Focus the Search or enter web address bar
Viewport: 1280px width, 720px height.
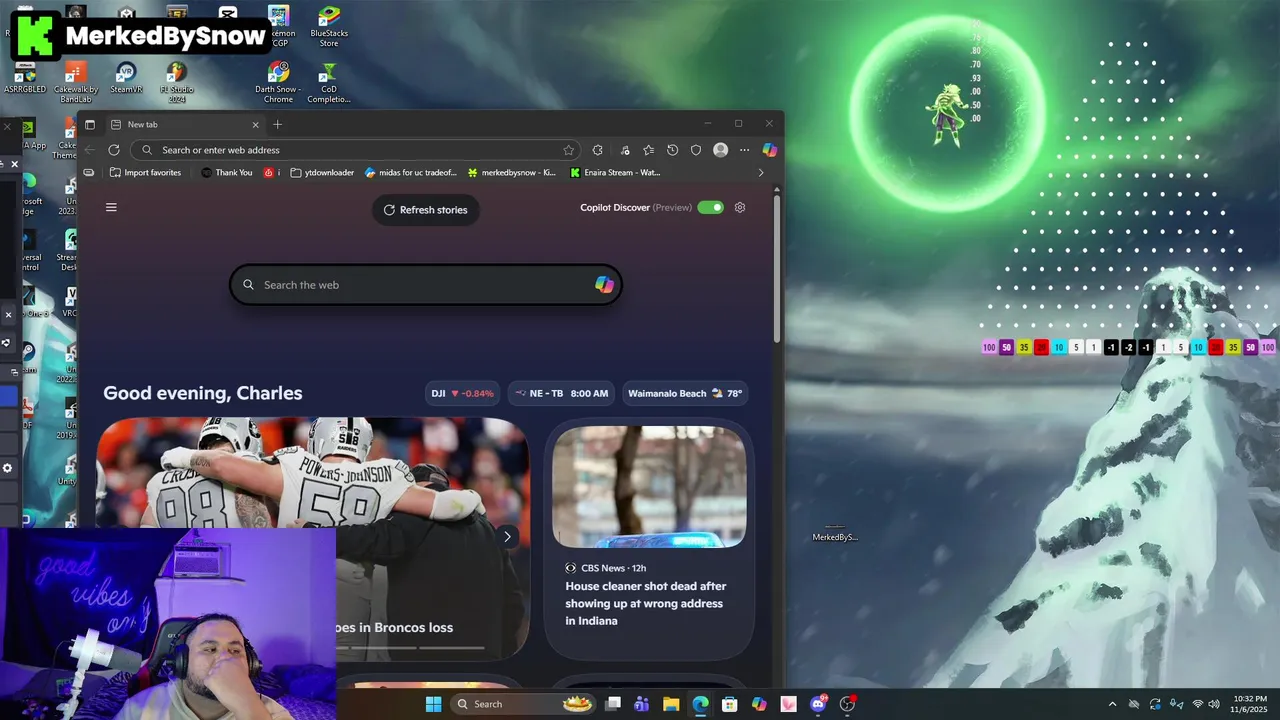click(x=357, y=150)
